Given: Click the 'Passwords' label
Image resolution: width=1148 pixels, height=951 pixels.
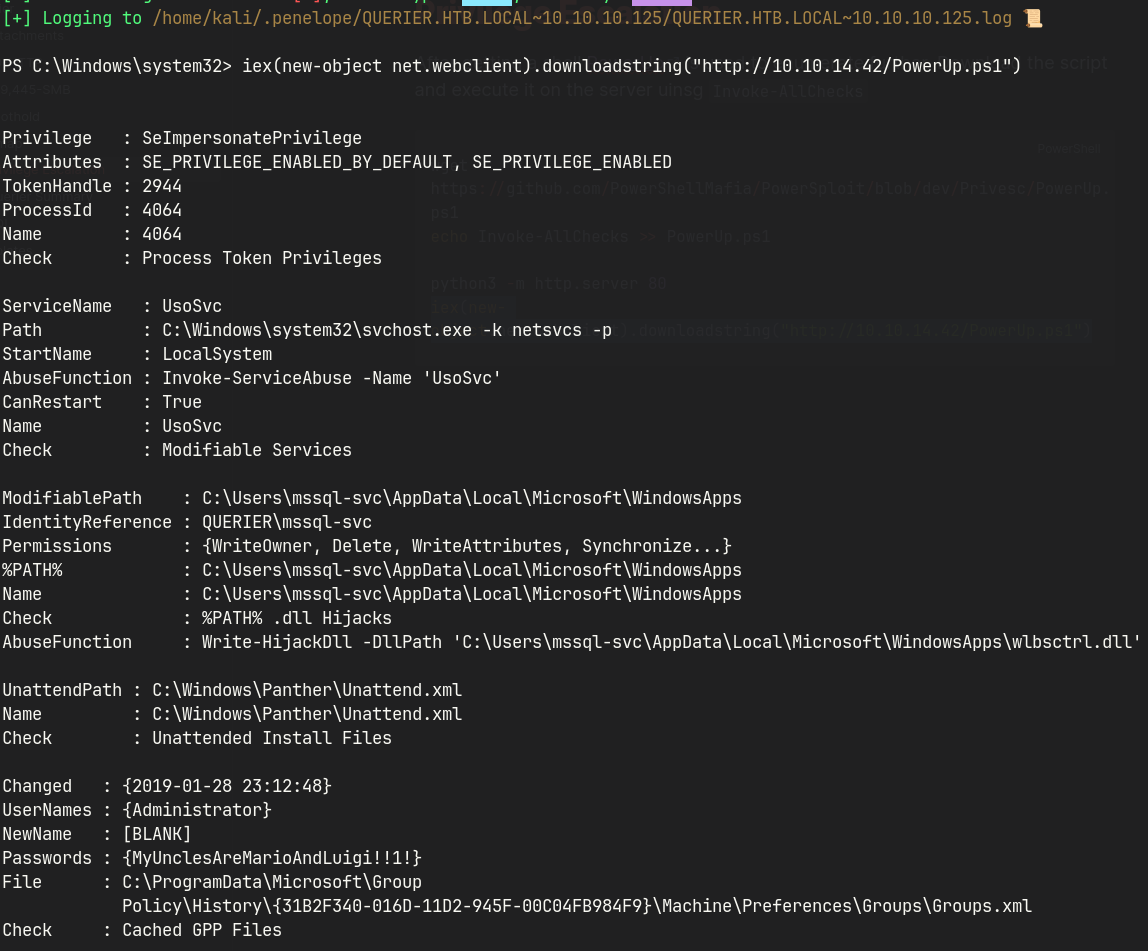Looking at the screenshot, I should [47, 859].
